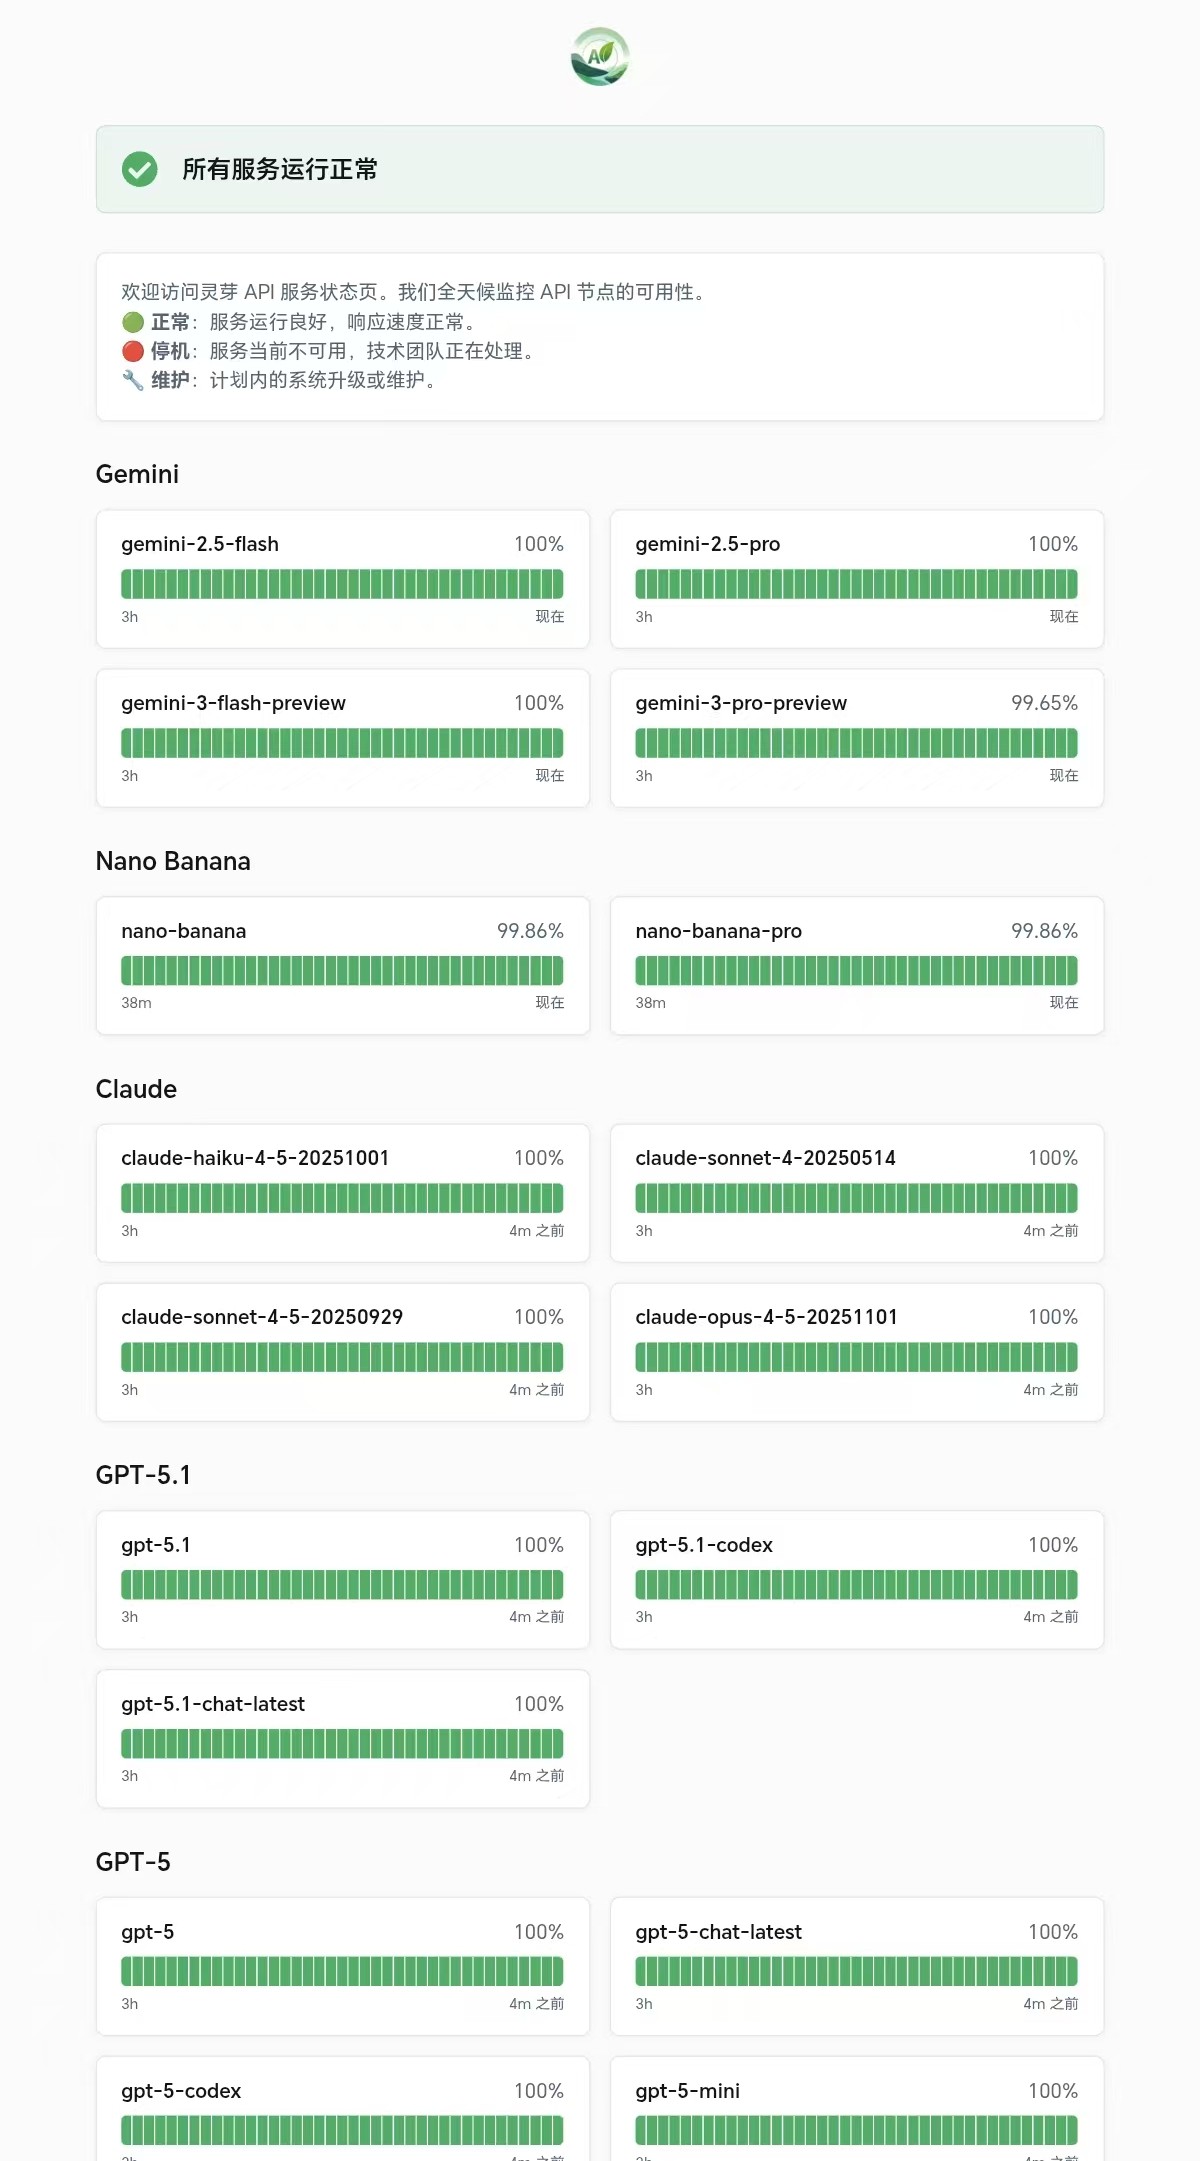
Task: Click the gpt-5.1-chat-latest model name
Action: coord(213,1704)
